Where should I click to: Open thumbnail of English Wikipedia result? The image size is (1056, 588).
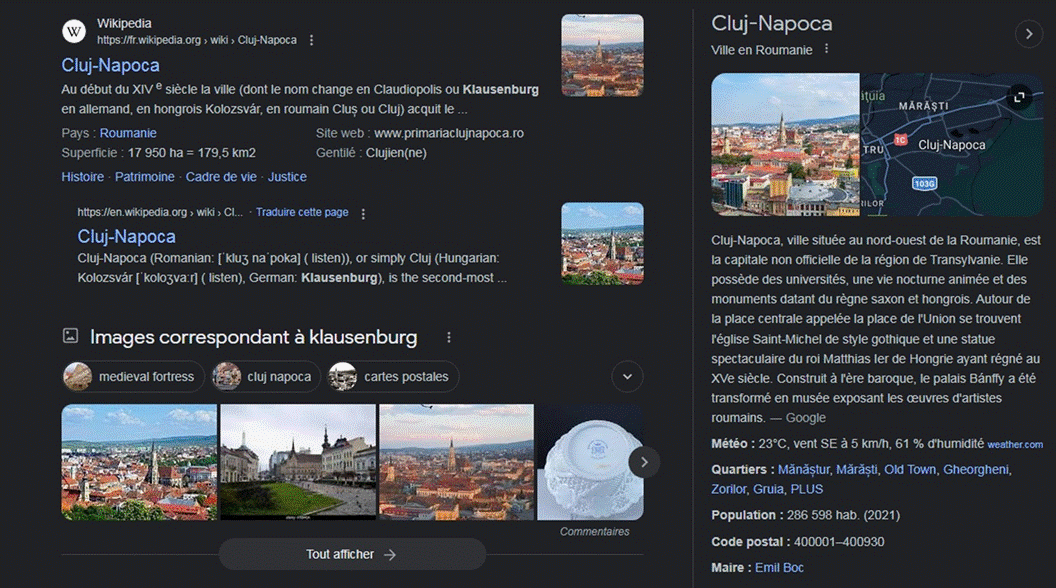point(603,244)
